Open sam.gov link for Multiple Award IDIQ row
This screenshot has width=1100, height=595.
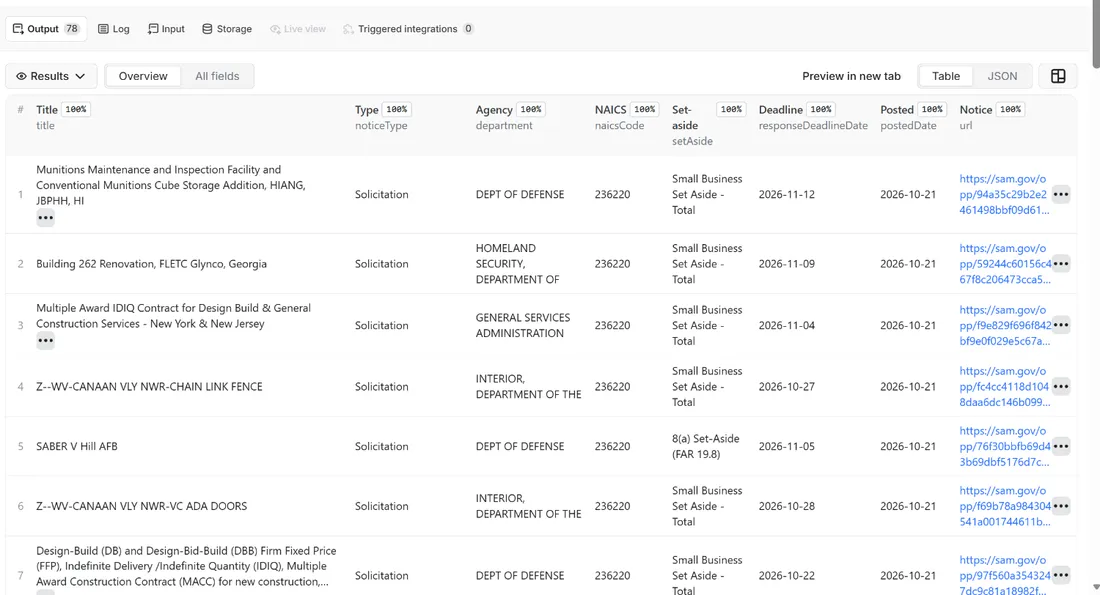(x=1005, y=325)
